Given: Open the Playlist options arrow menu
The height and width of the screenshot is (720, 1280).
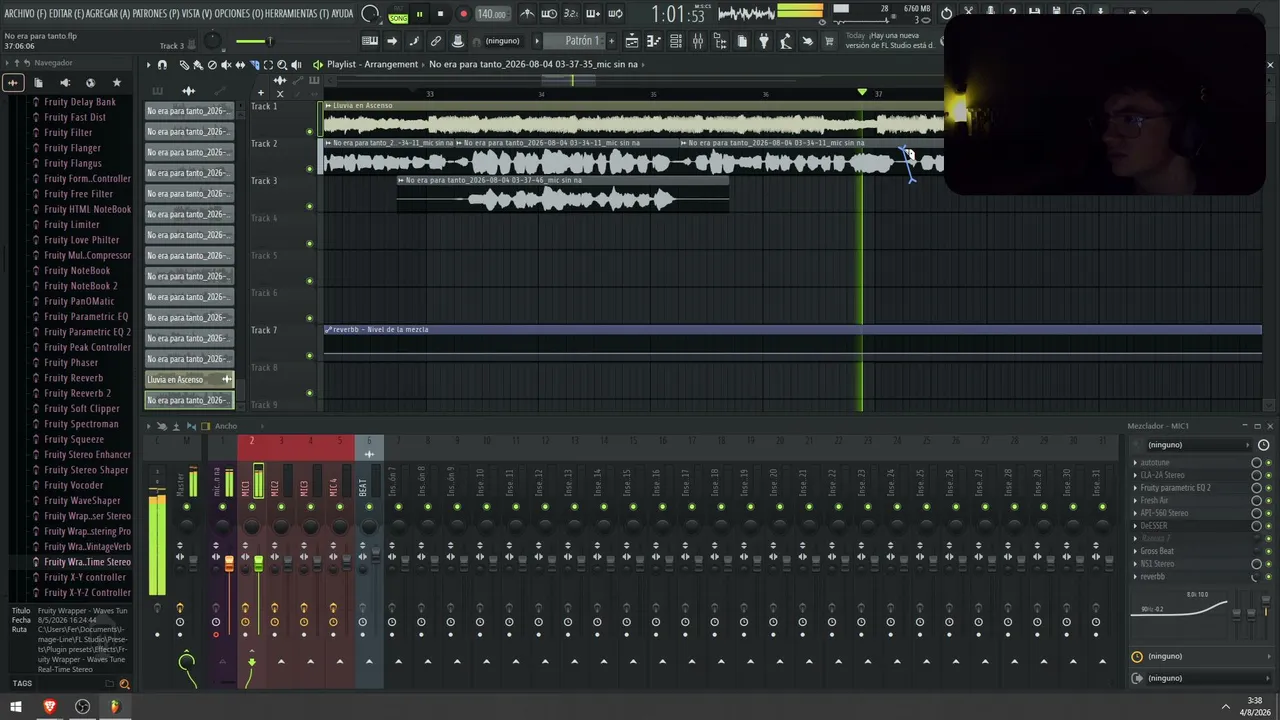Looking at the screenshot, I should click(x=148, y=65).
